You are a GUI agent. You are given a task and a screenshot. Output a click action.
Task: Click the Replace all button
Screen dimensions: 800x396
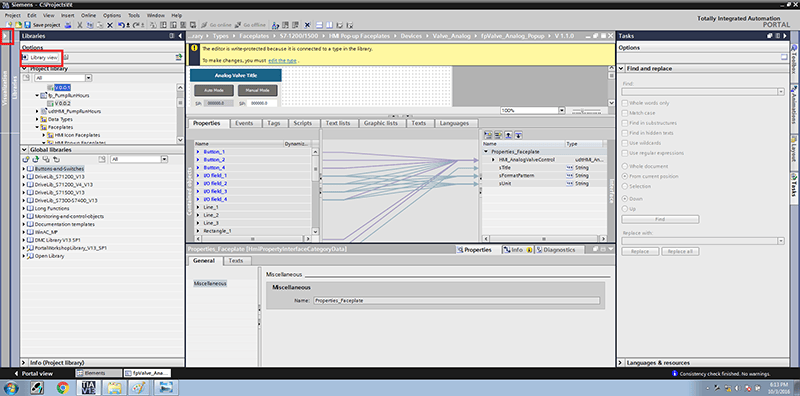point(680,252)
